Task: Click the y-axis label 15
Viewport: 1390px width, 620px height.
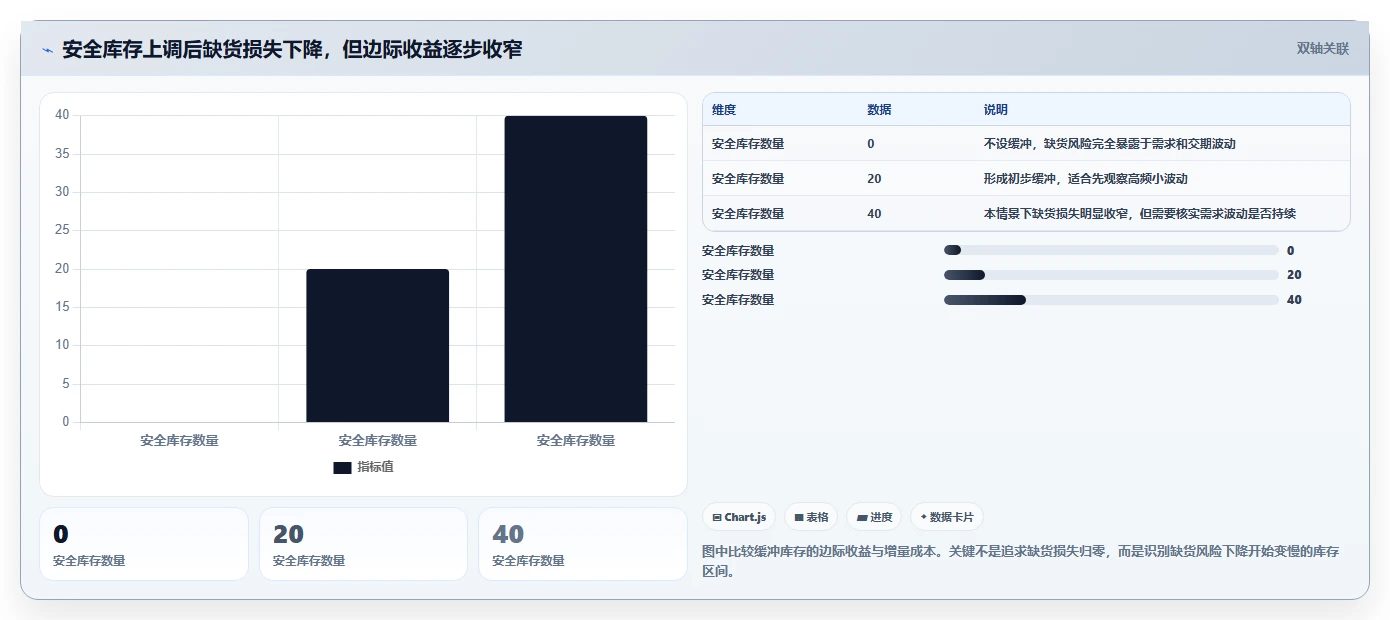Action: pyautogui.click(x=62, y=307)
